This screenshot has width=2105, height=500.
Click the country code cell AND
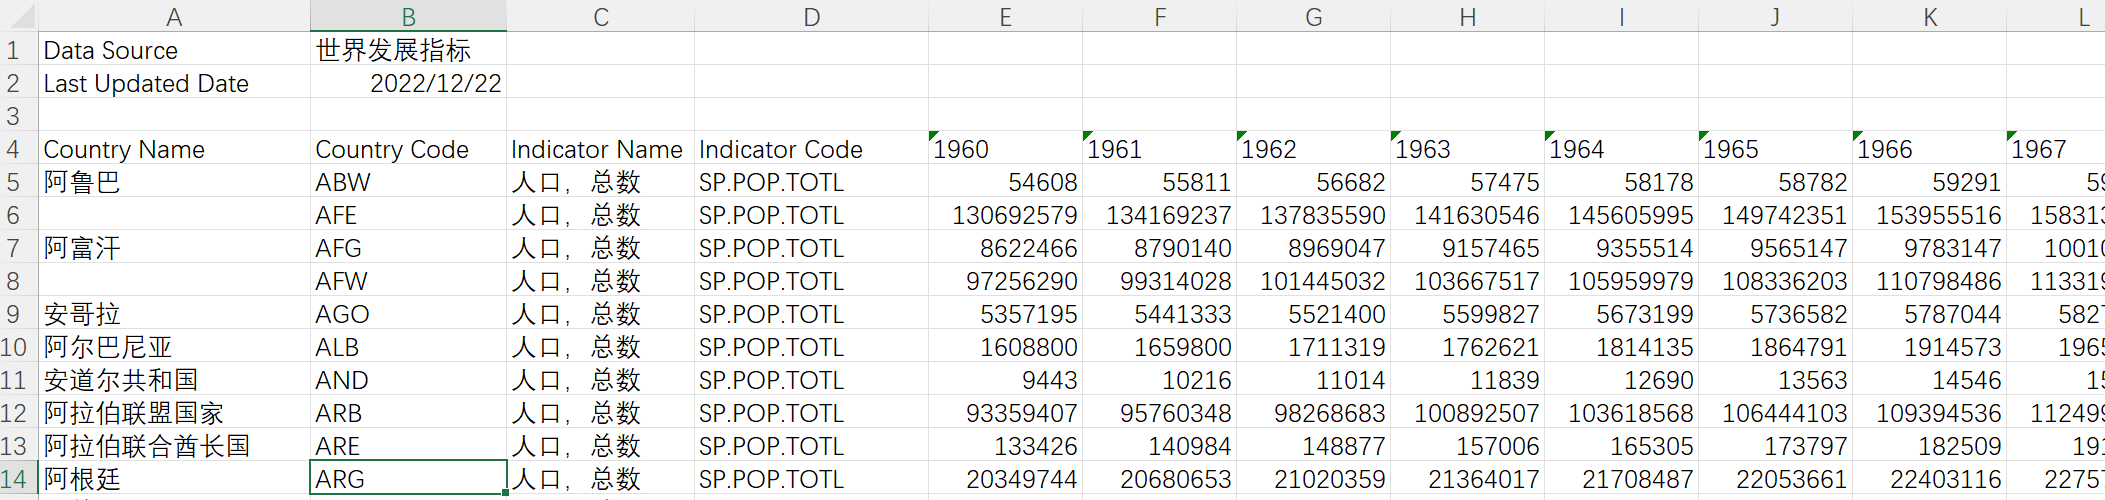tap(408, 380)
